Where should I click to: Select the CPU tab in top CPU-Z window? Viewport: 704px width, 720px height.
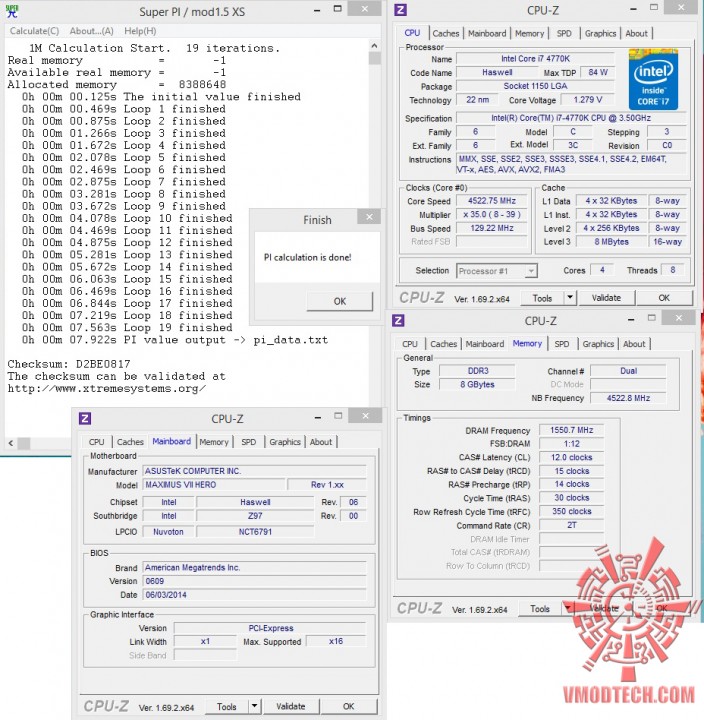click(412, 33)
